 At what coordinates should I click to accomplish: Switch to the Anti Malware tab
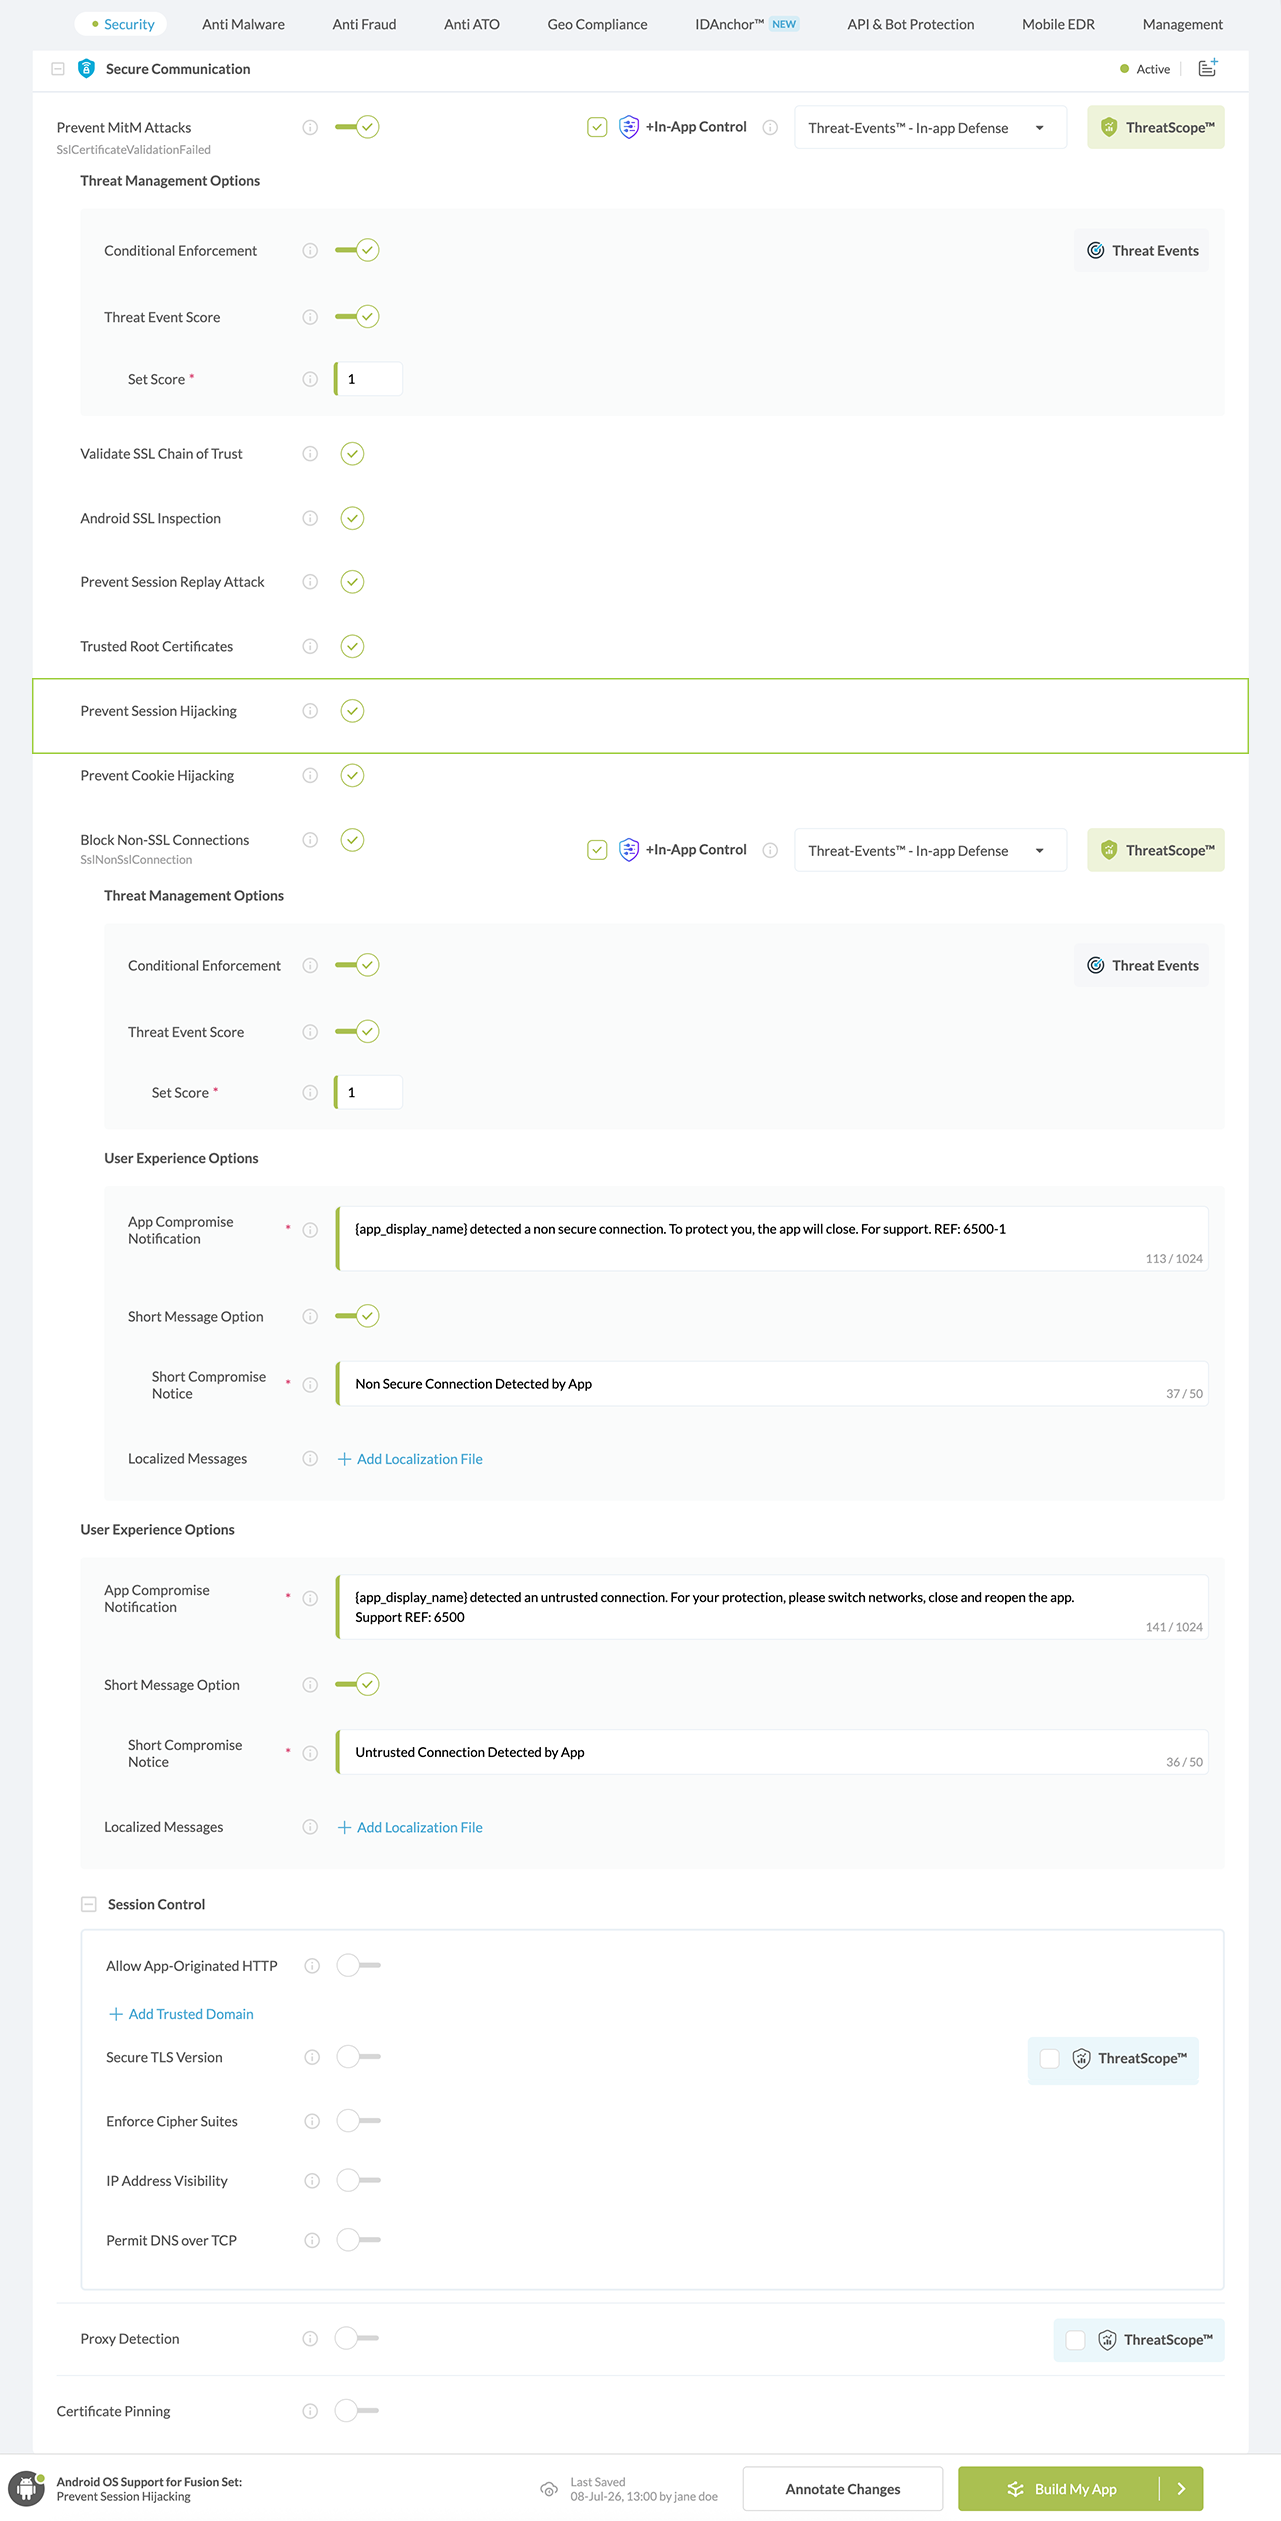(x=243, y=24)
